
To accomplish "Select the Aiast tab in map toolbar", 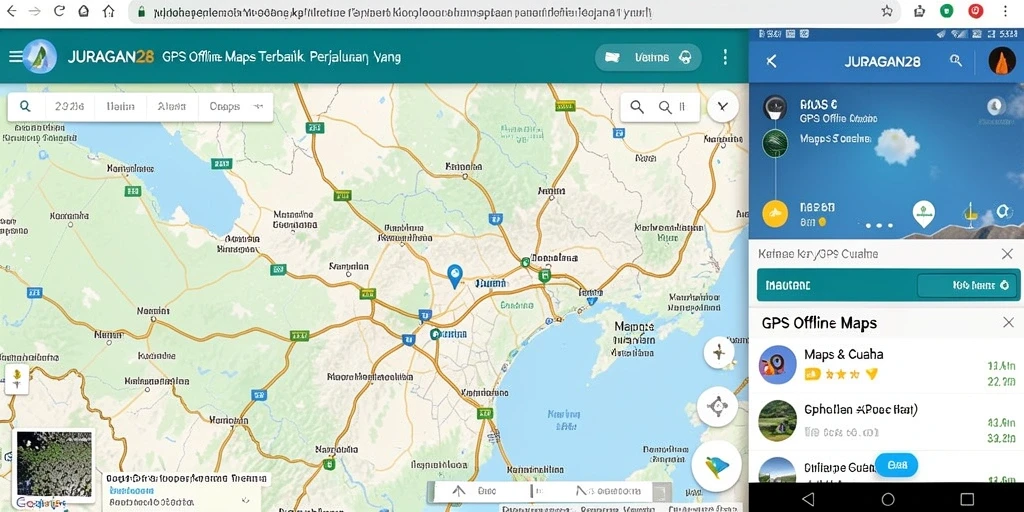I will (x=172, y=106).
